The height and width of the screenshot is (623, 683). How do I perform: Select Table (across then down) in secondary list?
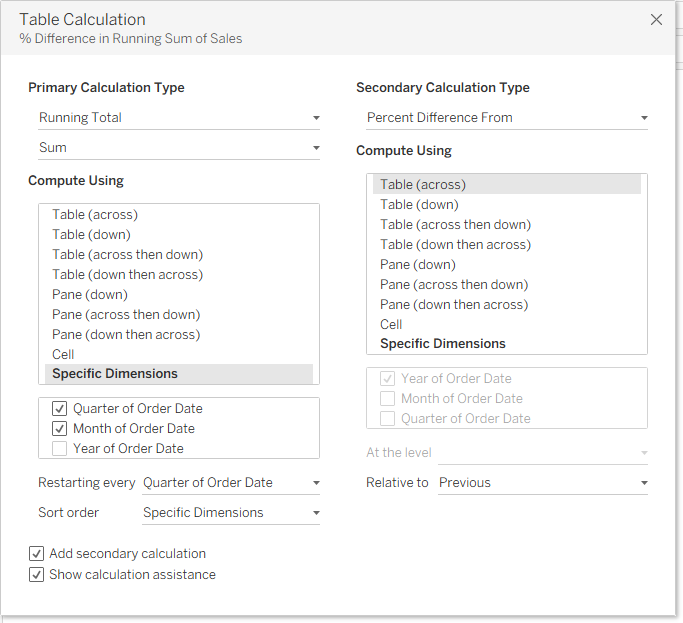click(x=507, y=225)
